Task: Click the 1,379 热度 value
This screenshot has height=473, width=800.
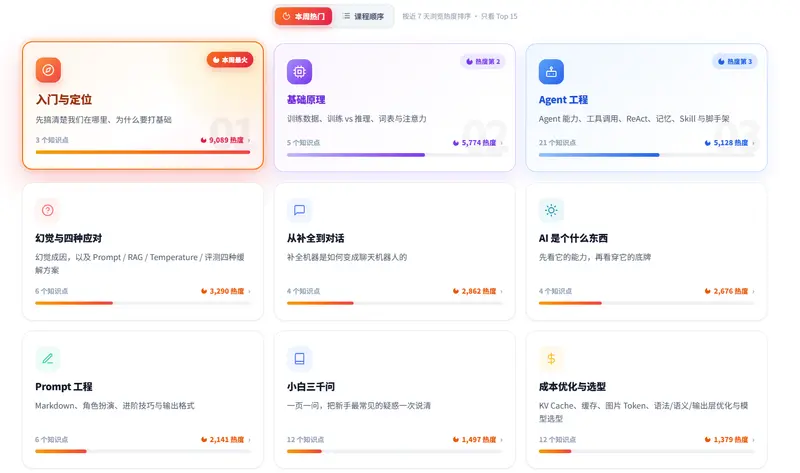Action: click(727, 440)
